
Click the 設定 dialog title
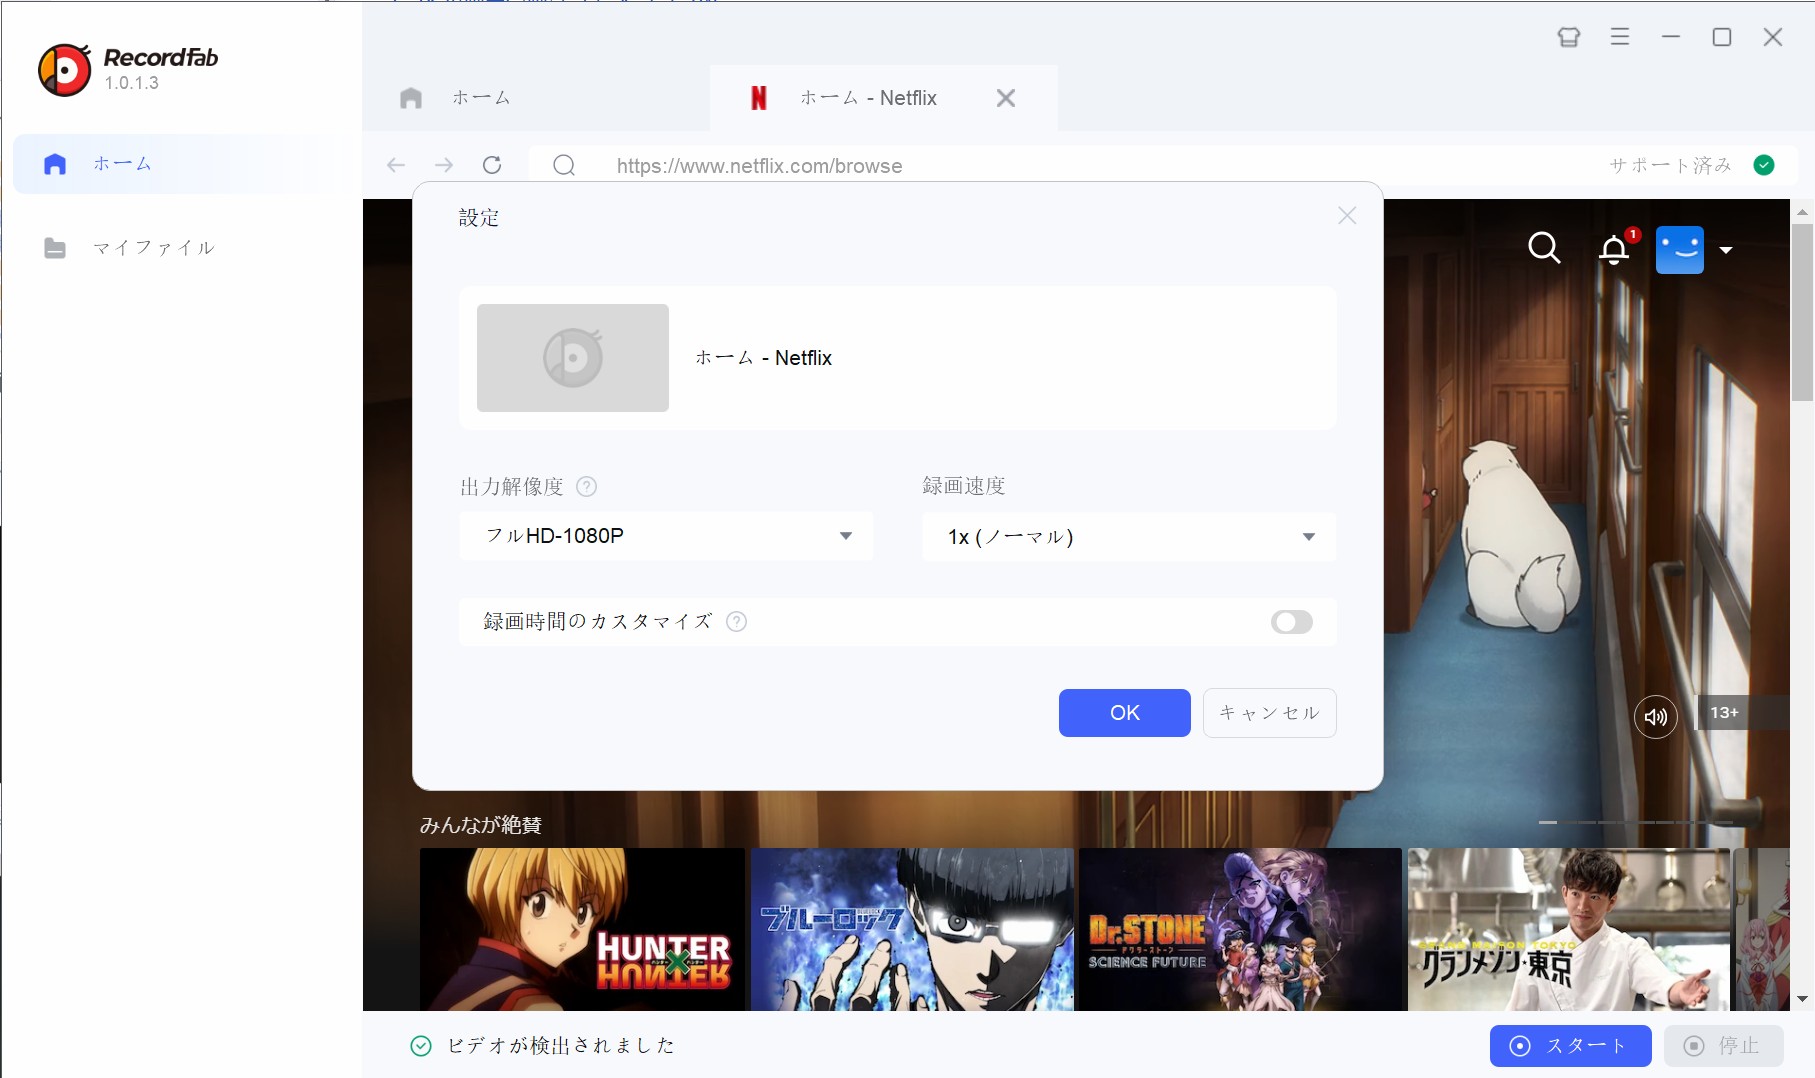click(479, 218)
